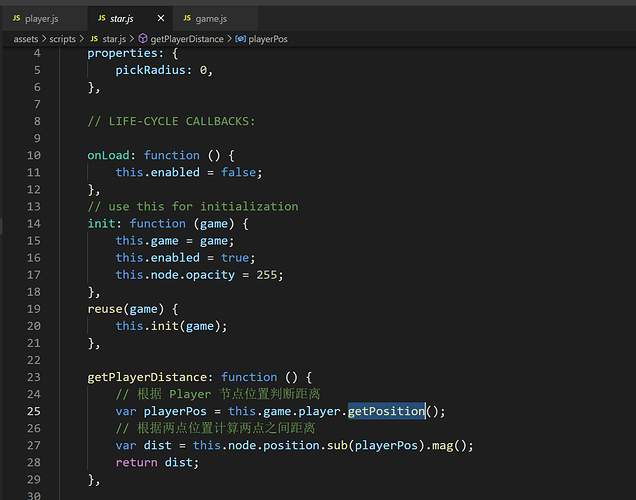Open the star.js breadcrumb item

pyautogui.click(x=114, y=39)
